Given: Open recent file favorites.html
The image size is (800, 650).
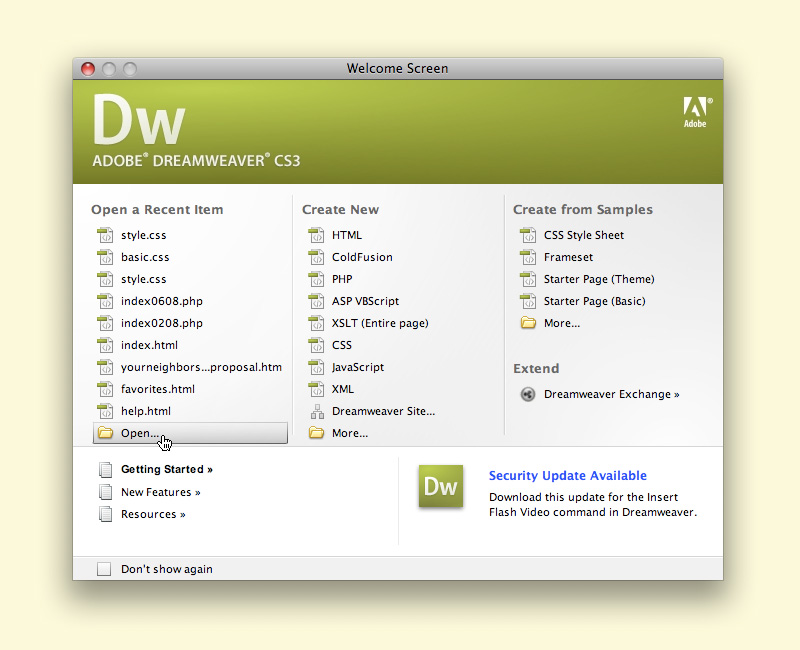Looking at the screenshot, I should click(157, 389).
